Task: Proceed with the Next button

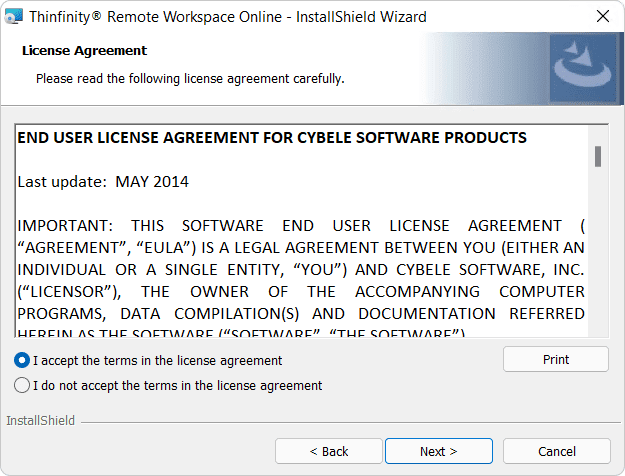Action: (x=438, y=451)
